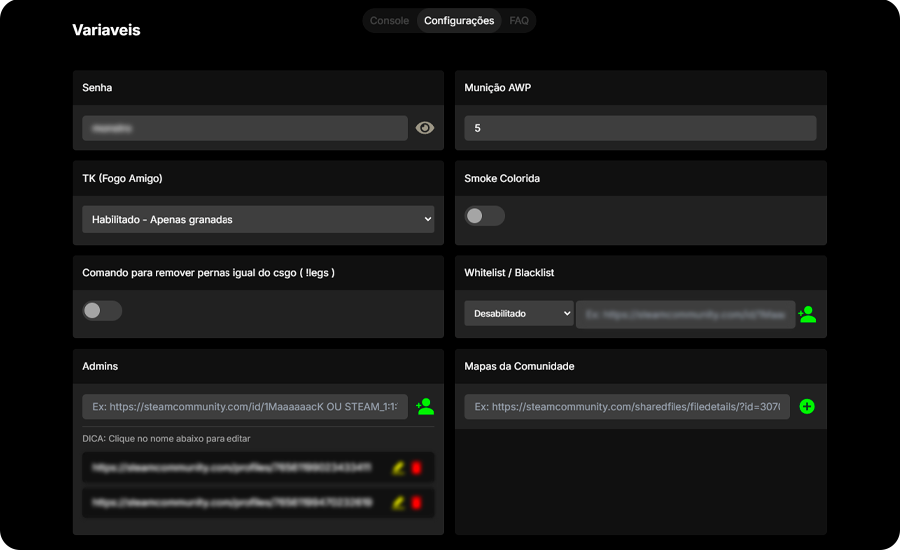
Task: Enable the Smoke Colorida toggle
Action: tap(485, 216)
